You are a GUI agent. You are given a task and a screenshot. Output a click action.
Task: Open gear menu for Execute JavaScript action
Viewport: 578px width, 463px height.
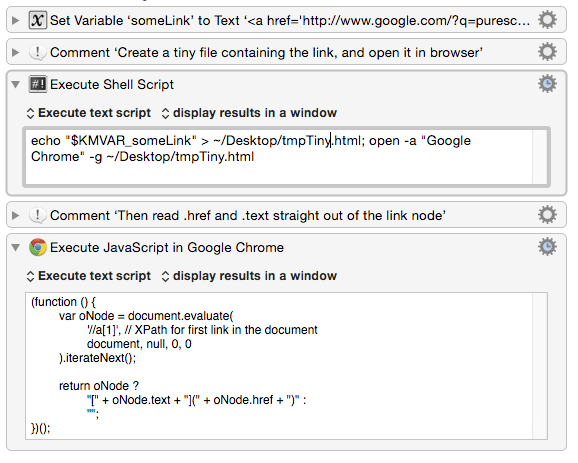pyautogui.click(x=547, y=247)
